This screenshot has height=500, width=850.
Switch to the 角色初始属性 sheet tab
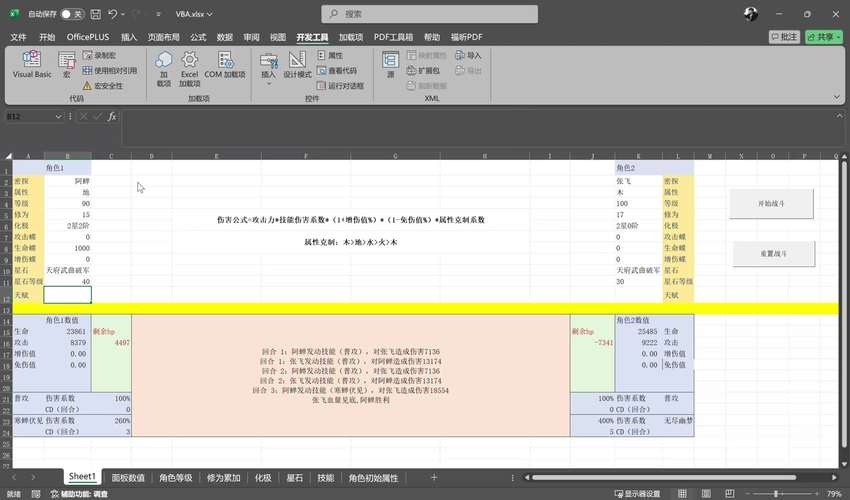pyautogui.click(x=374, y=478)
